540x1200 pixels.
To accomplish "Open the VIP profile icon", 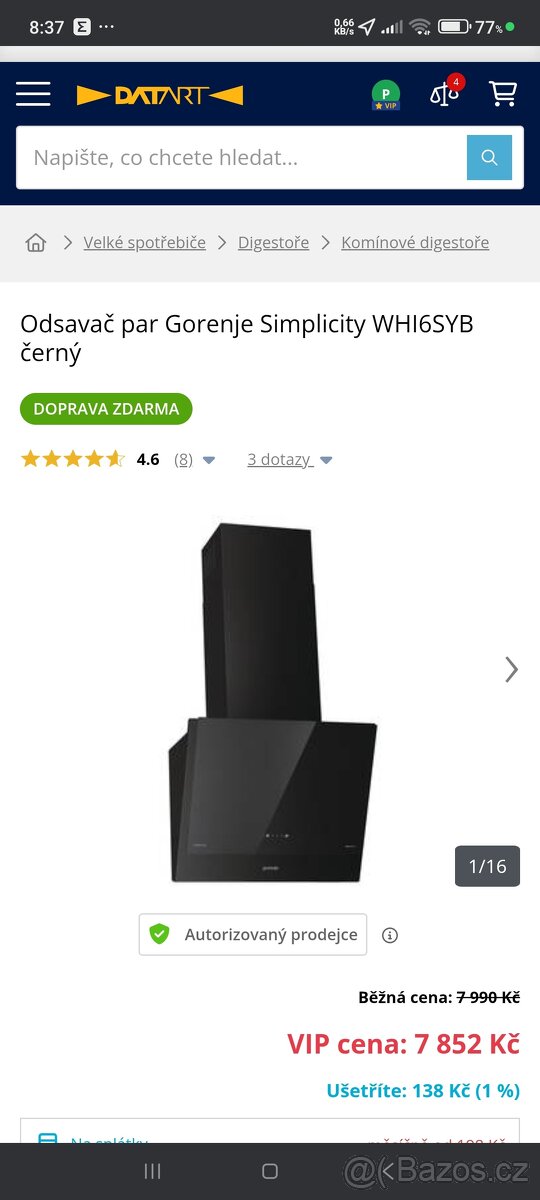I will click(386, 95).
